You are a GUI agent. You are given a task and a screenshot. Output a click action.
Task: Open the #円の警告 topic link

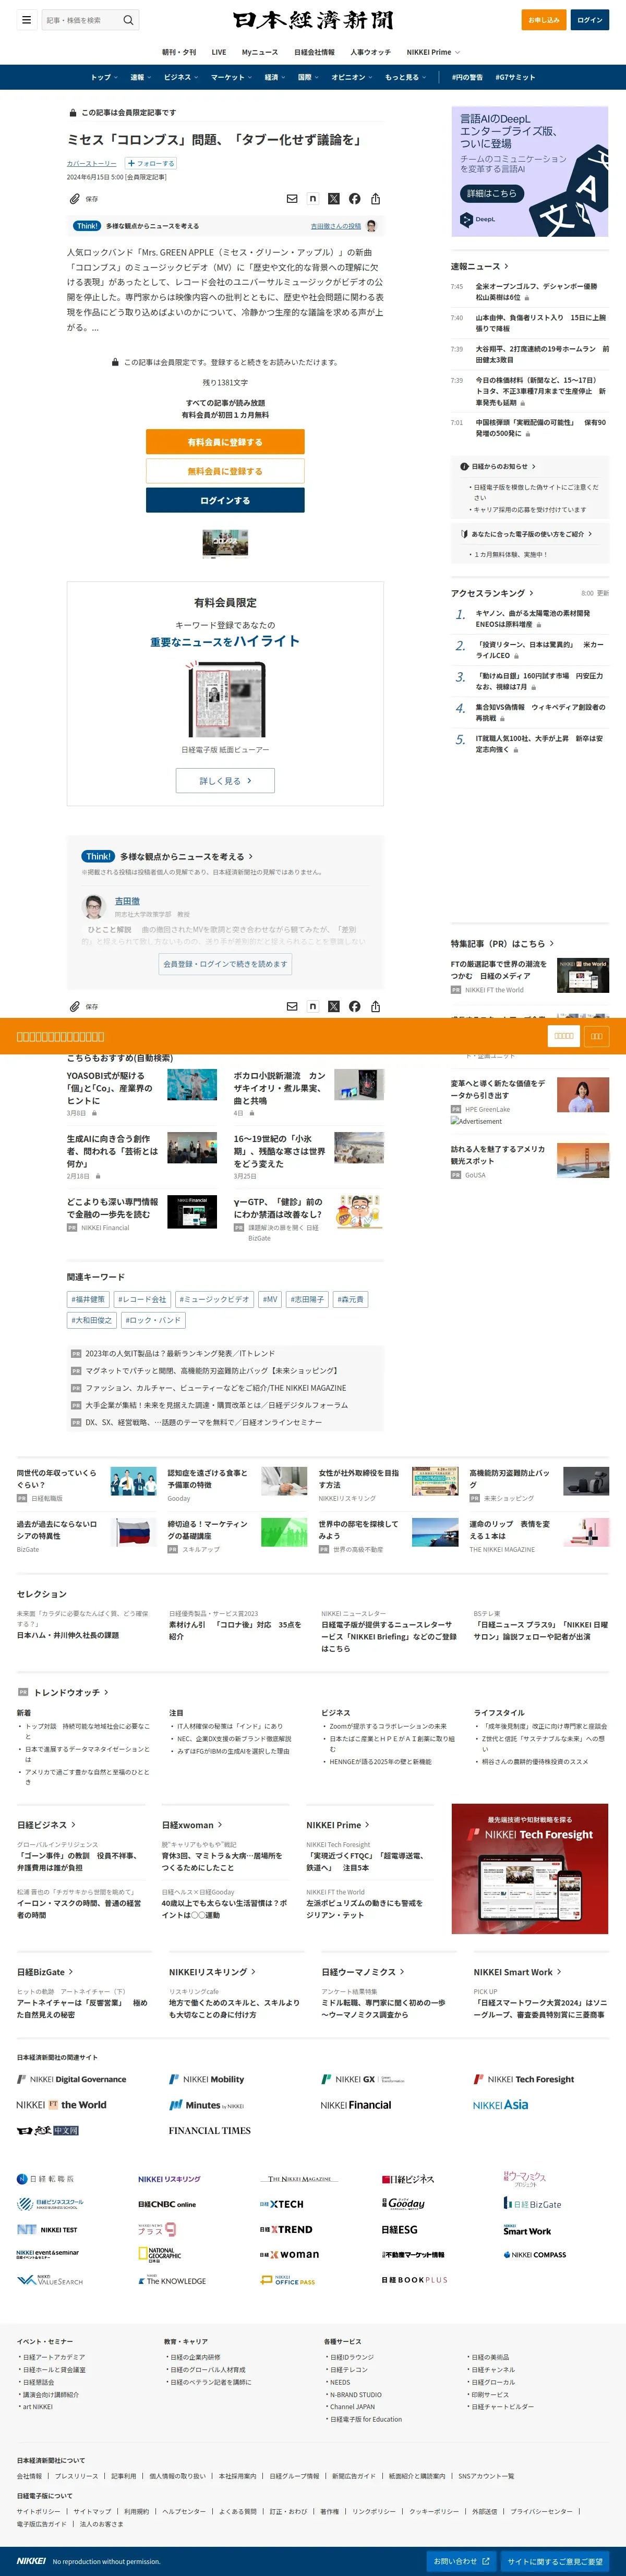click(466, 77)
